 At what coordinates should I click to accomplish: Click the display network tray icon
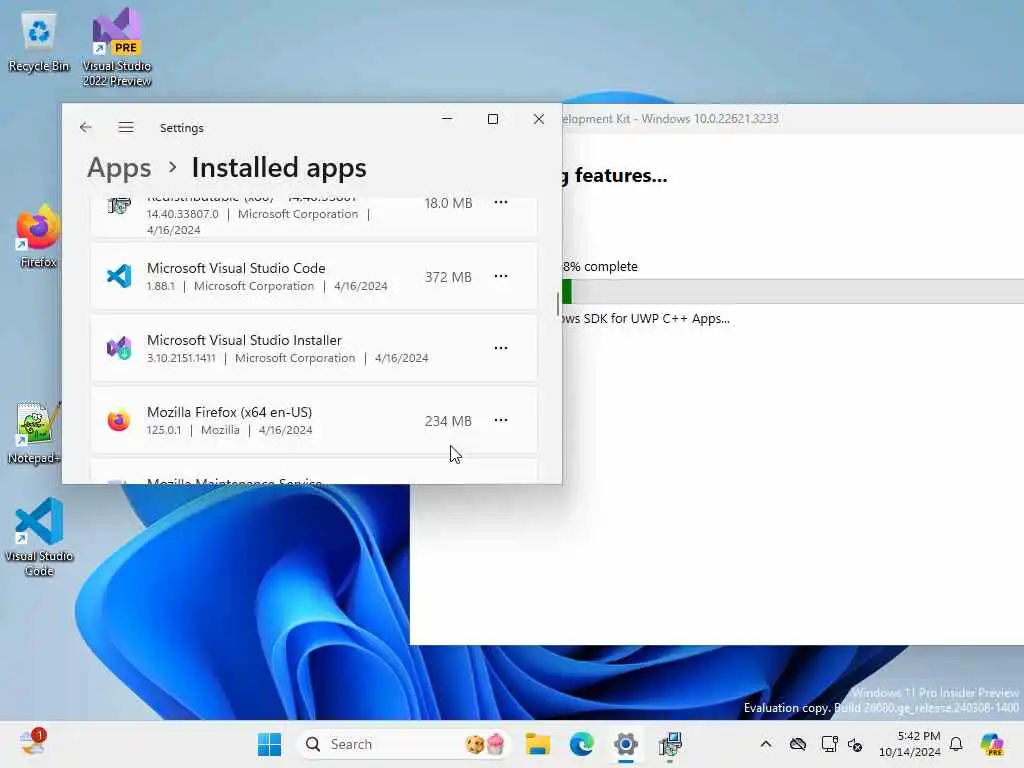point(829,744)
